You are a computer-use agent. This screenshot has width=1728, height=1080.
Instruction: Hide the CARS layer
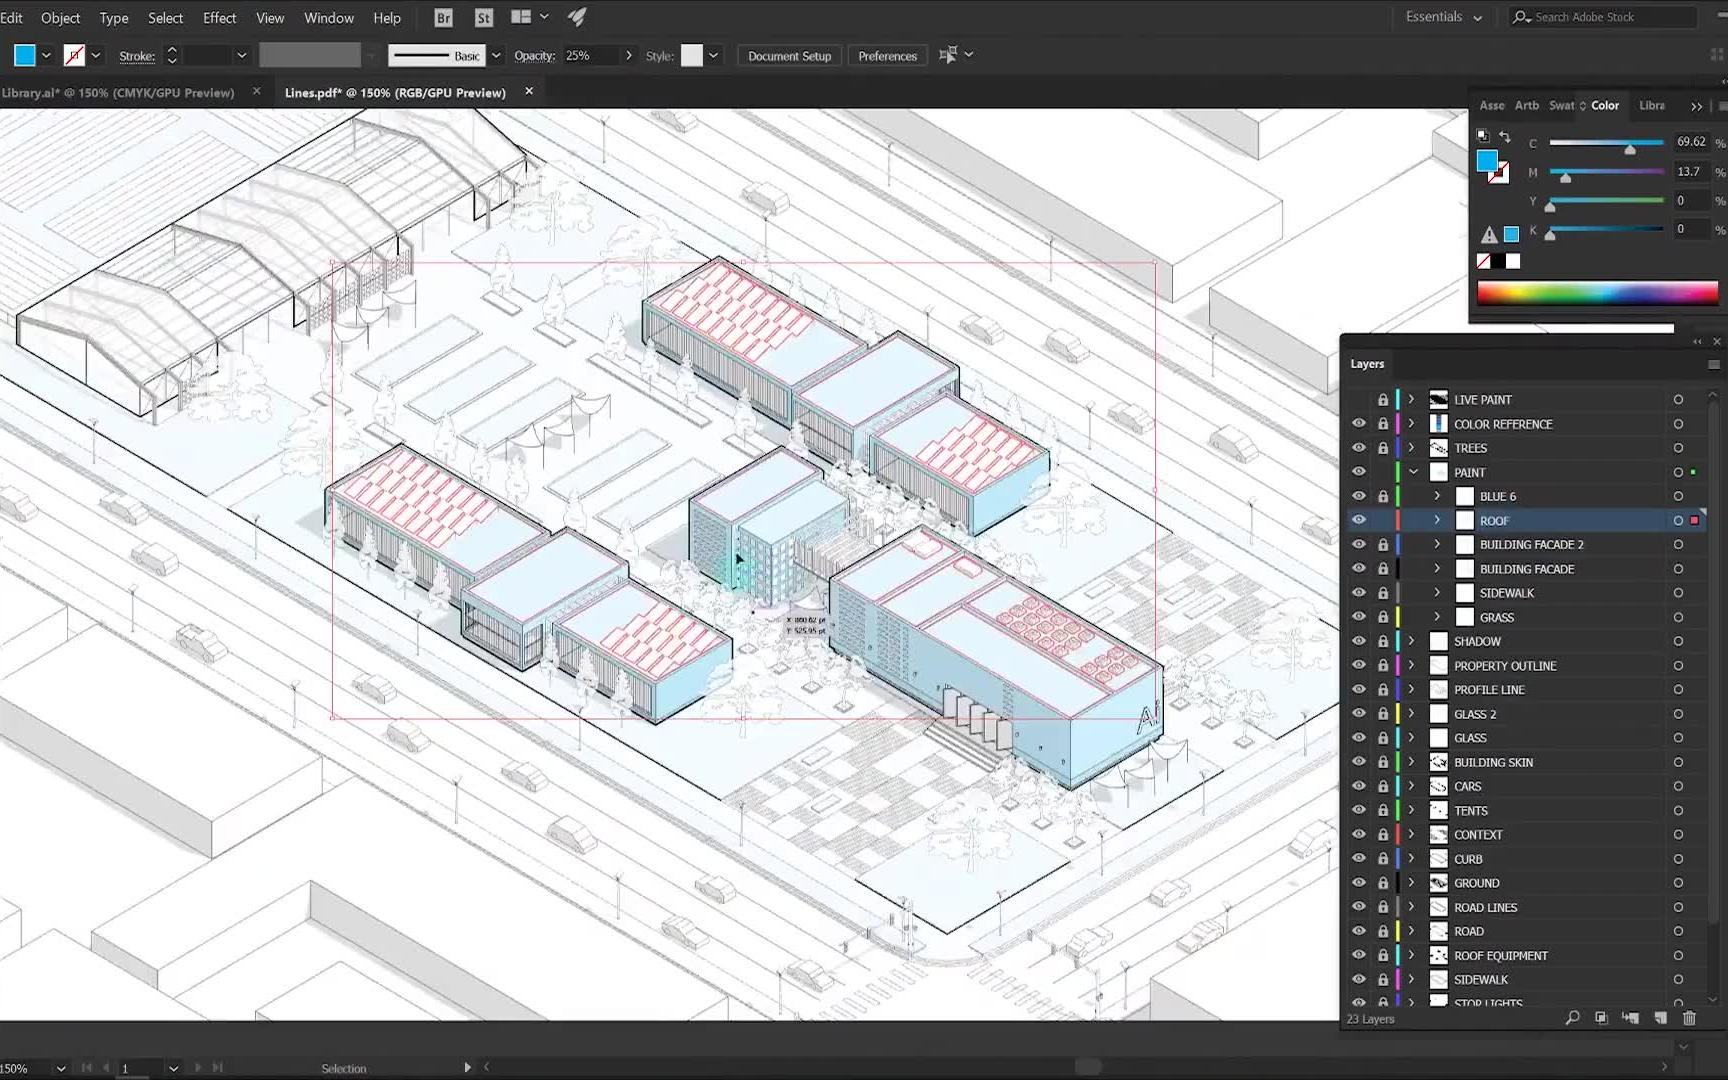[x=1359, y=786]
